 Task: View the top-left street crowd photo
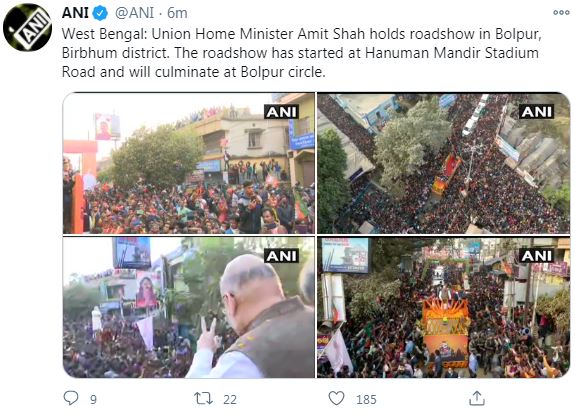188,163
